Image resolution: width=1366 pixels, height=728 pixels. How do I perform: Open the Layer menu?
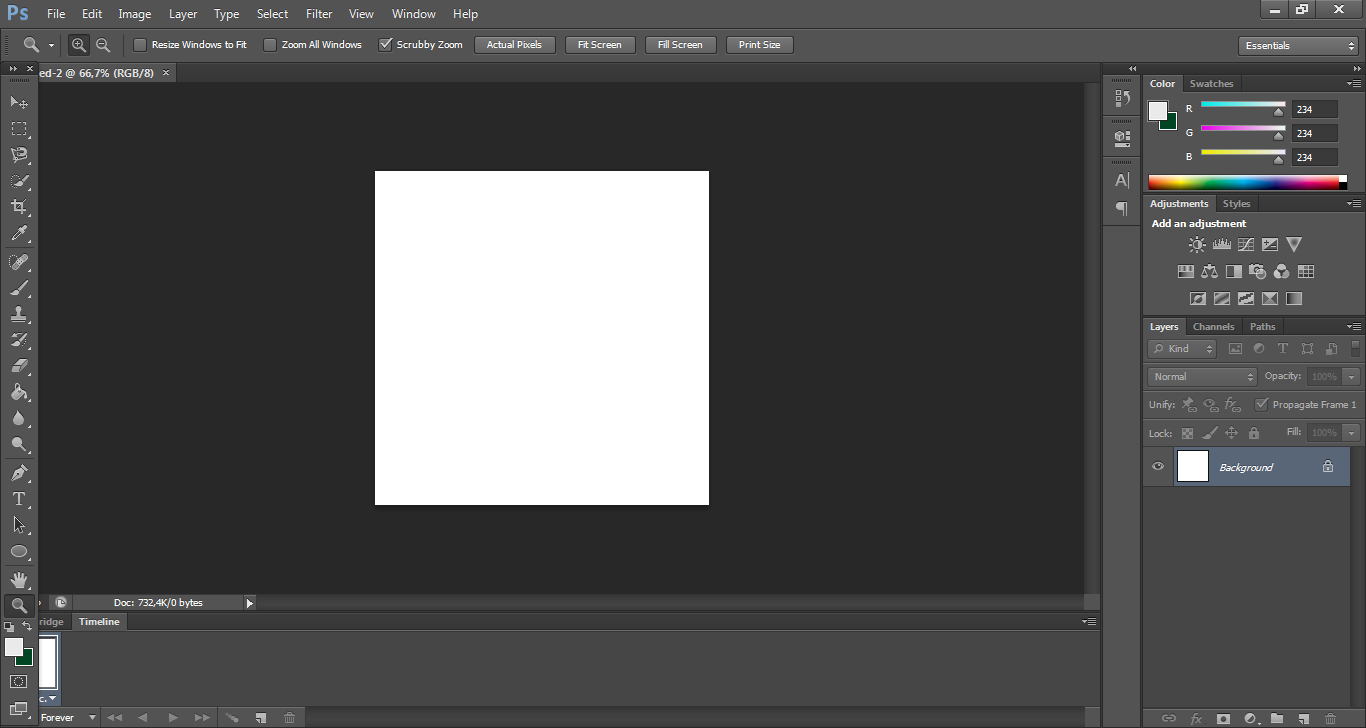click(x=183, y=14)
